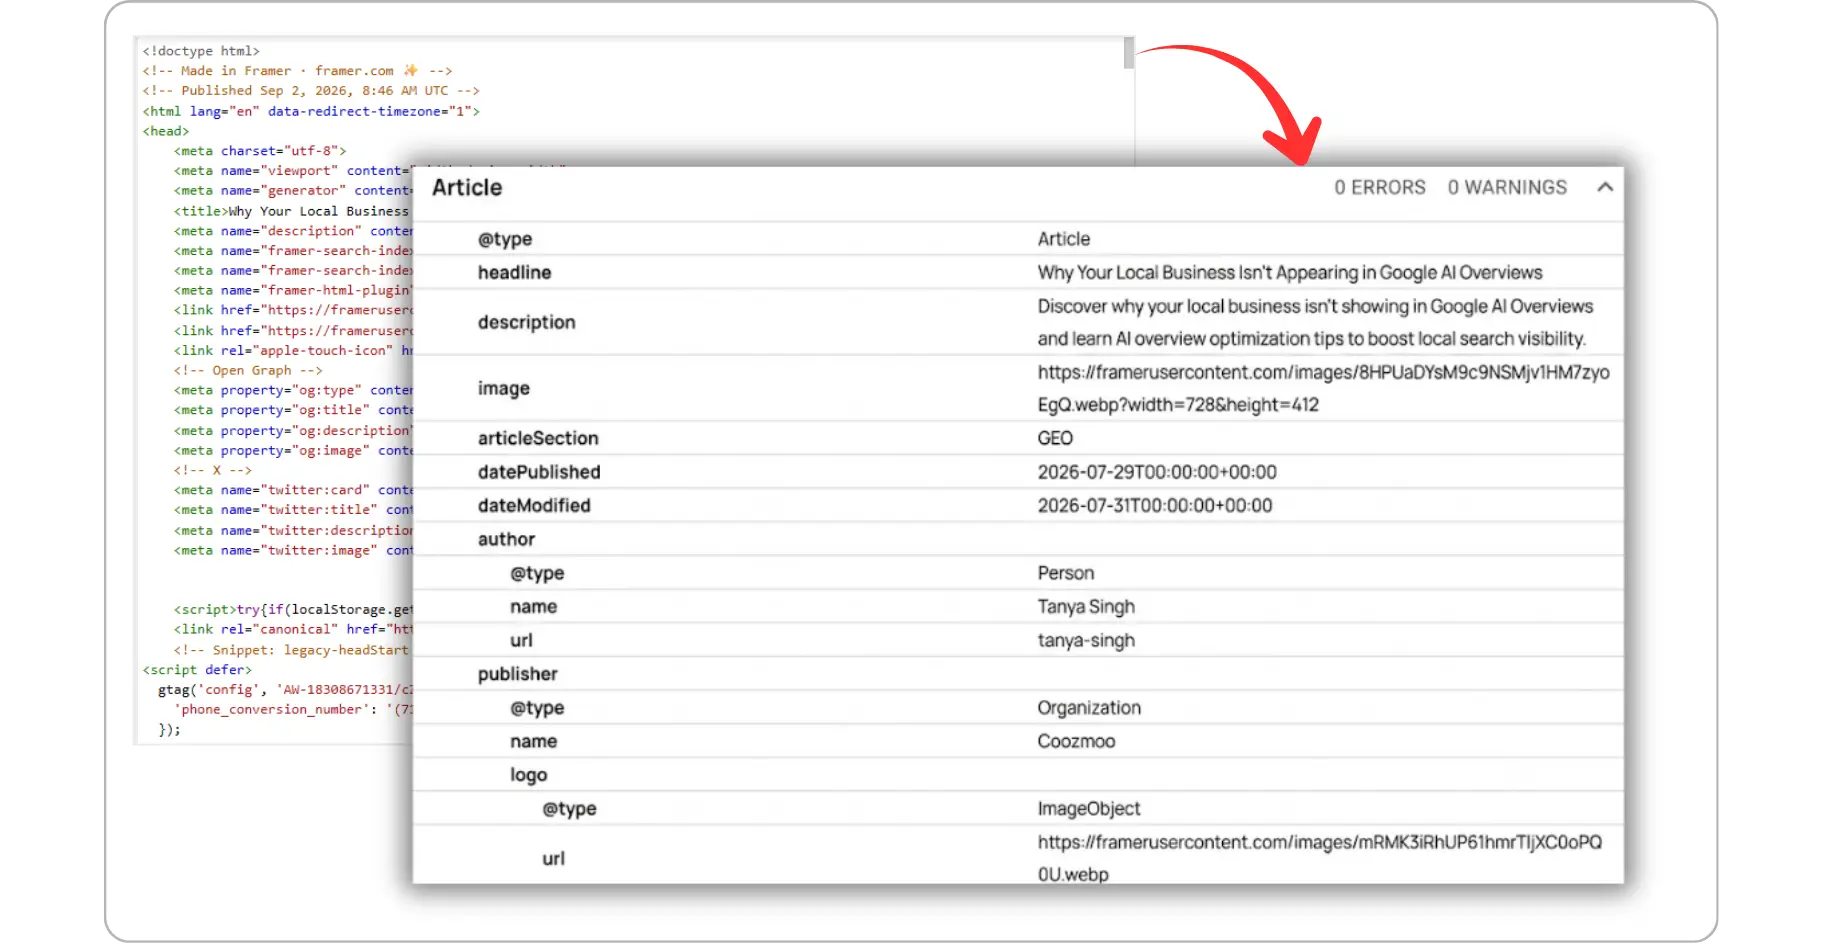1827x945 pixels.
Task: Select the Article panel heading
Action: [467, 188]
